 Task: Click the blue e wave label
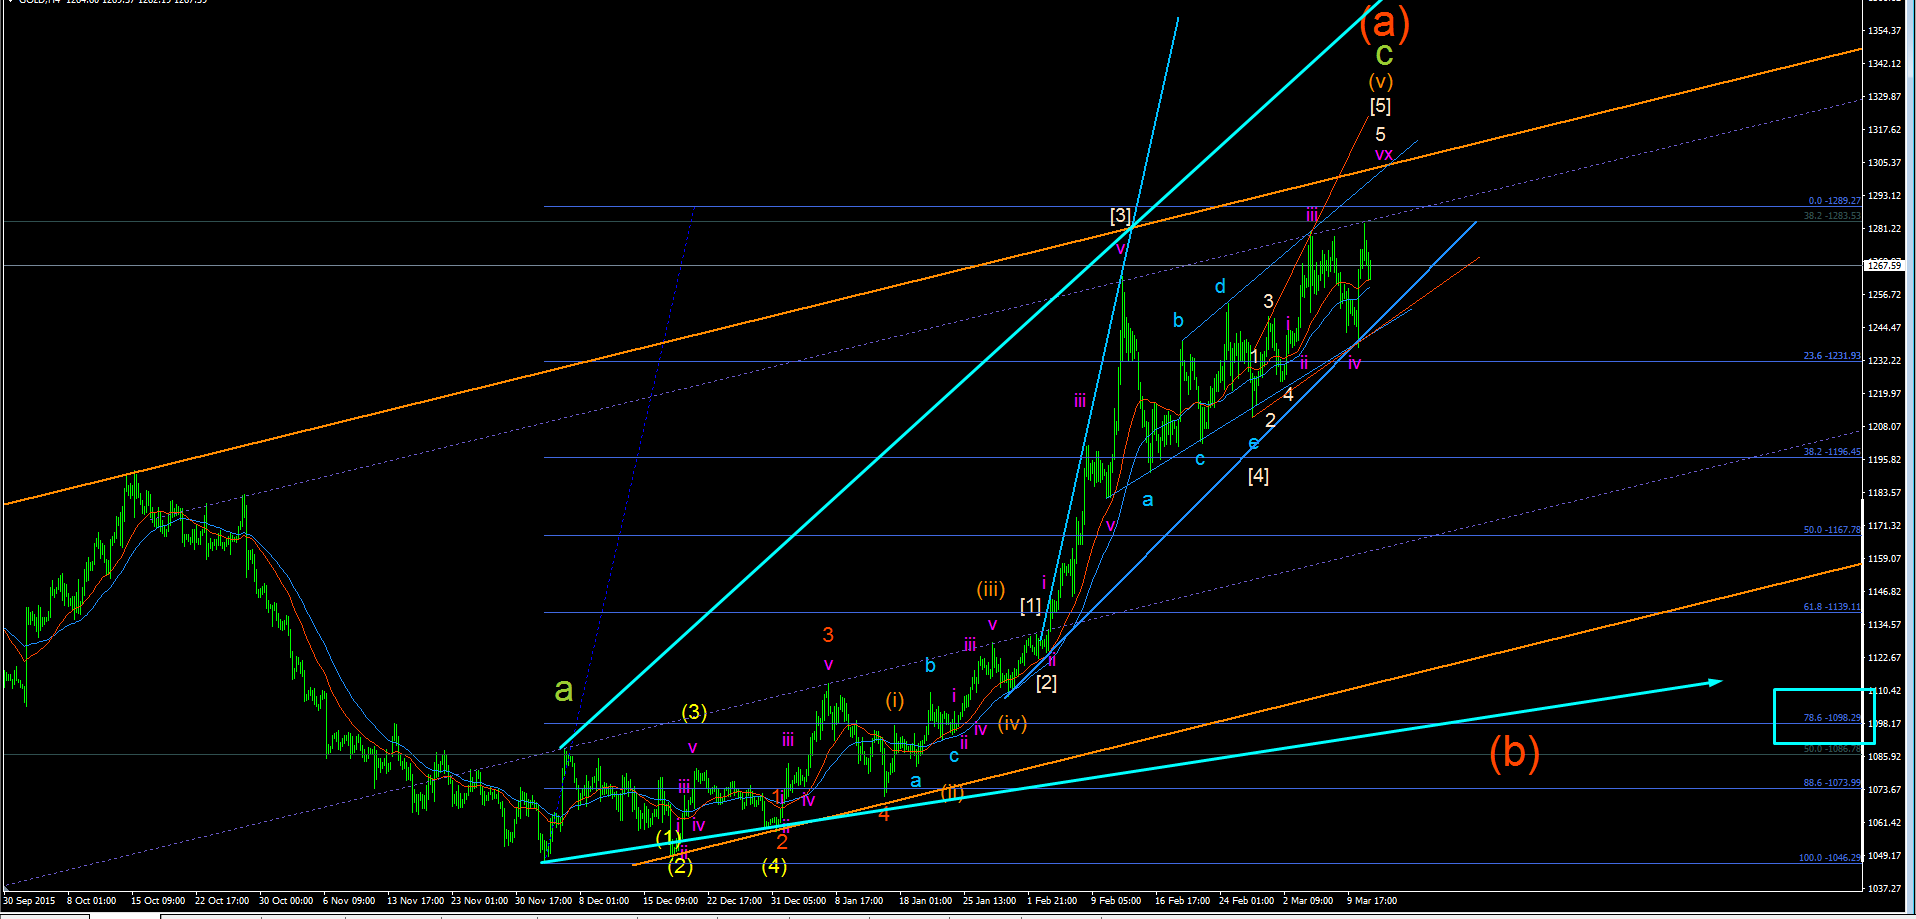point(1253,443)
